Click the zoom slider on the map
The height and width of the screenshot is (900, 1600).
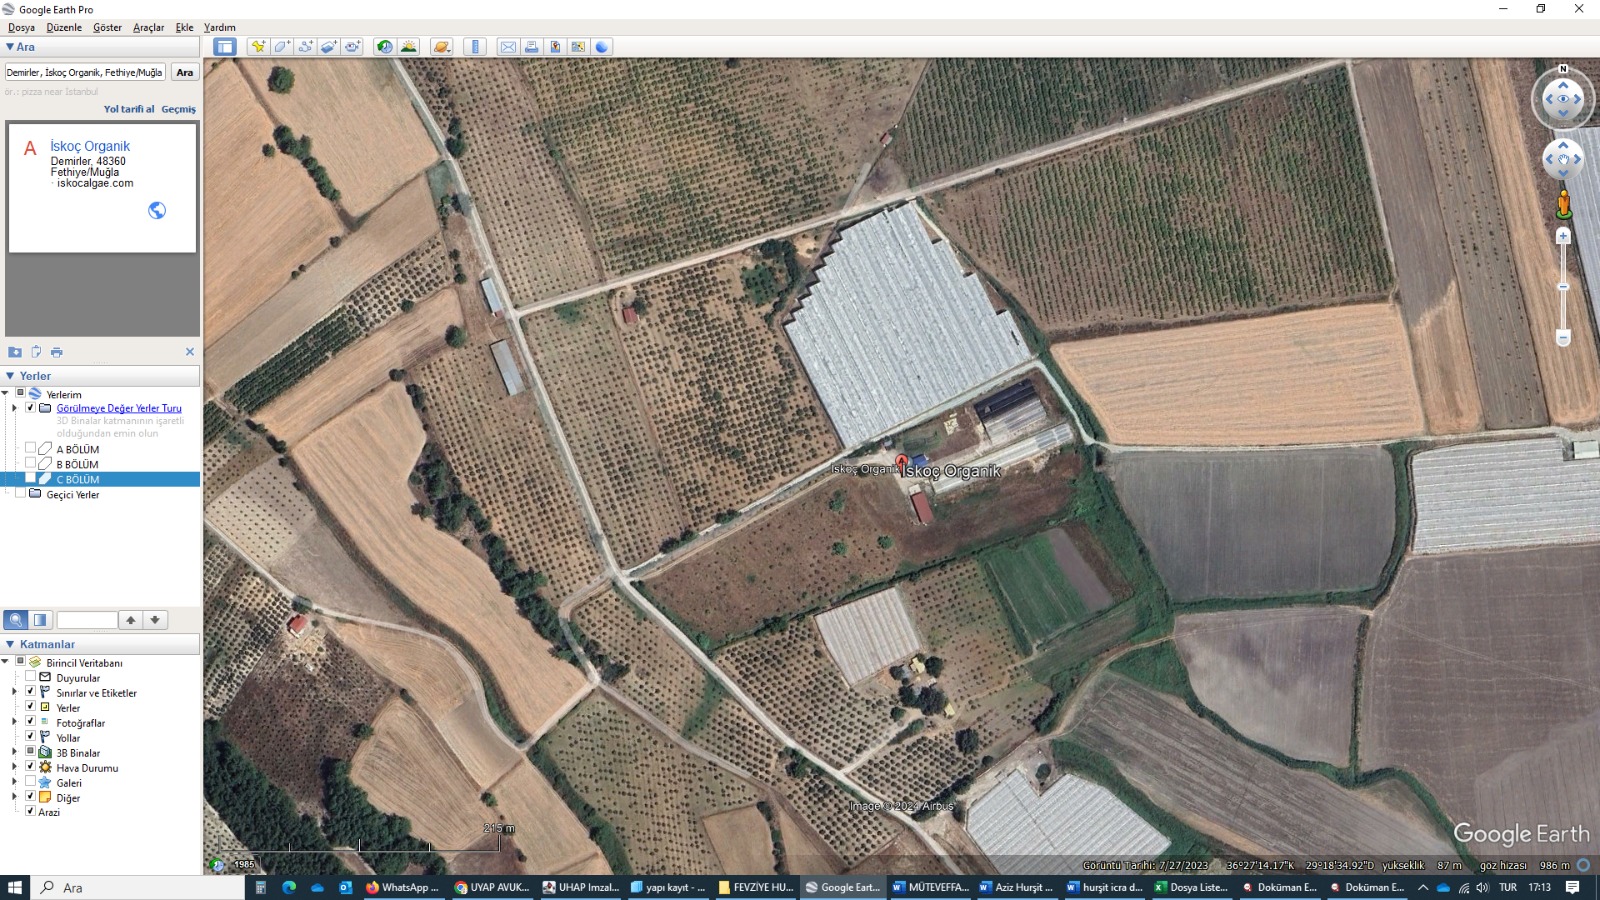[1563, 287]
